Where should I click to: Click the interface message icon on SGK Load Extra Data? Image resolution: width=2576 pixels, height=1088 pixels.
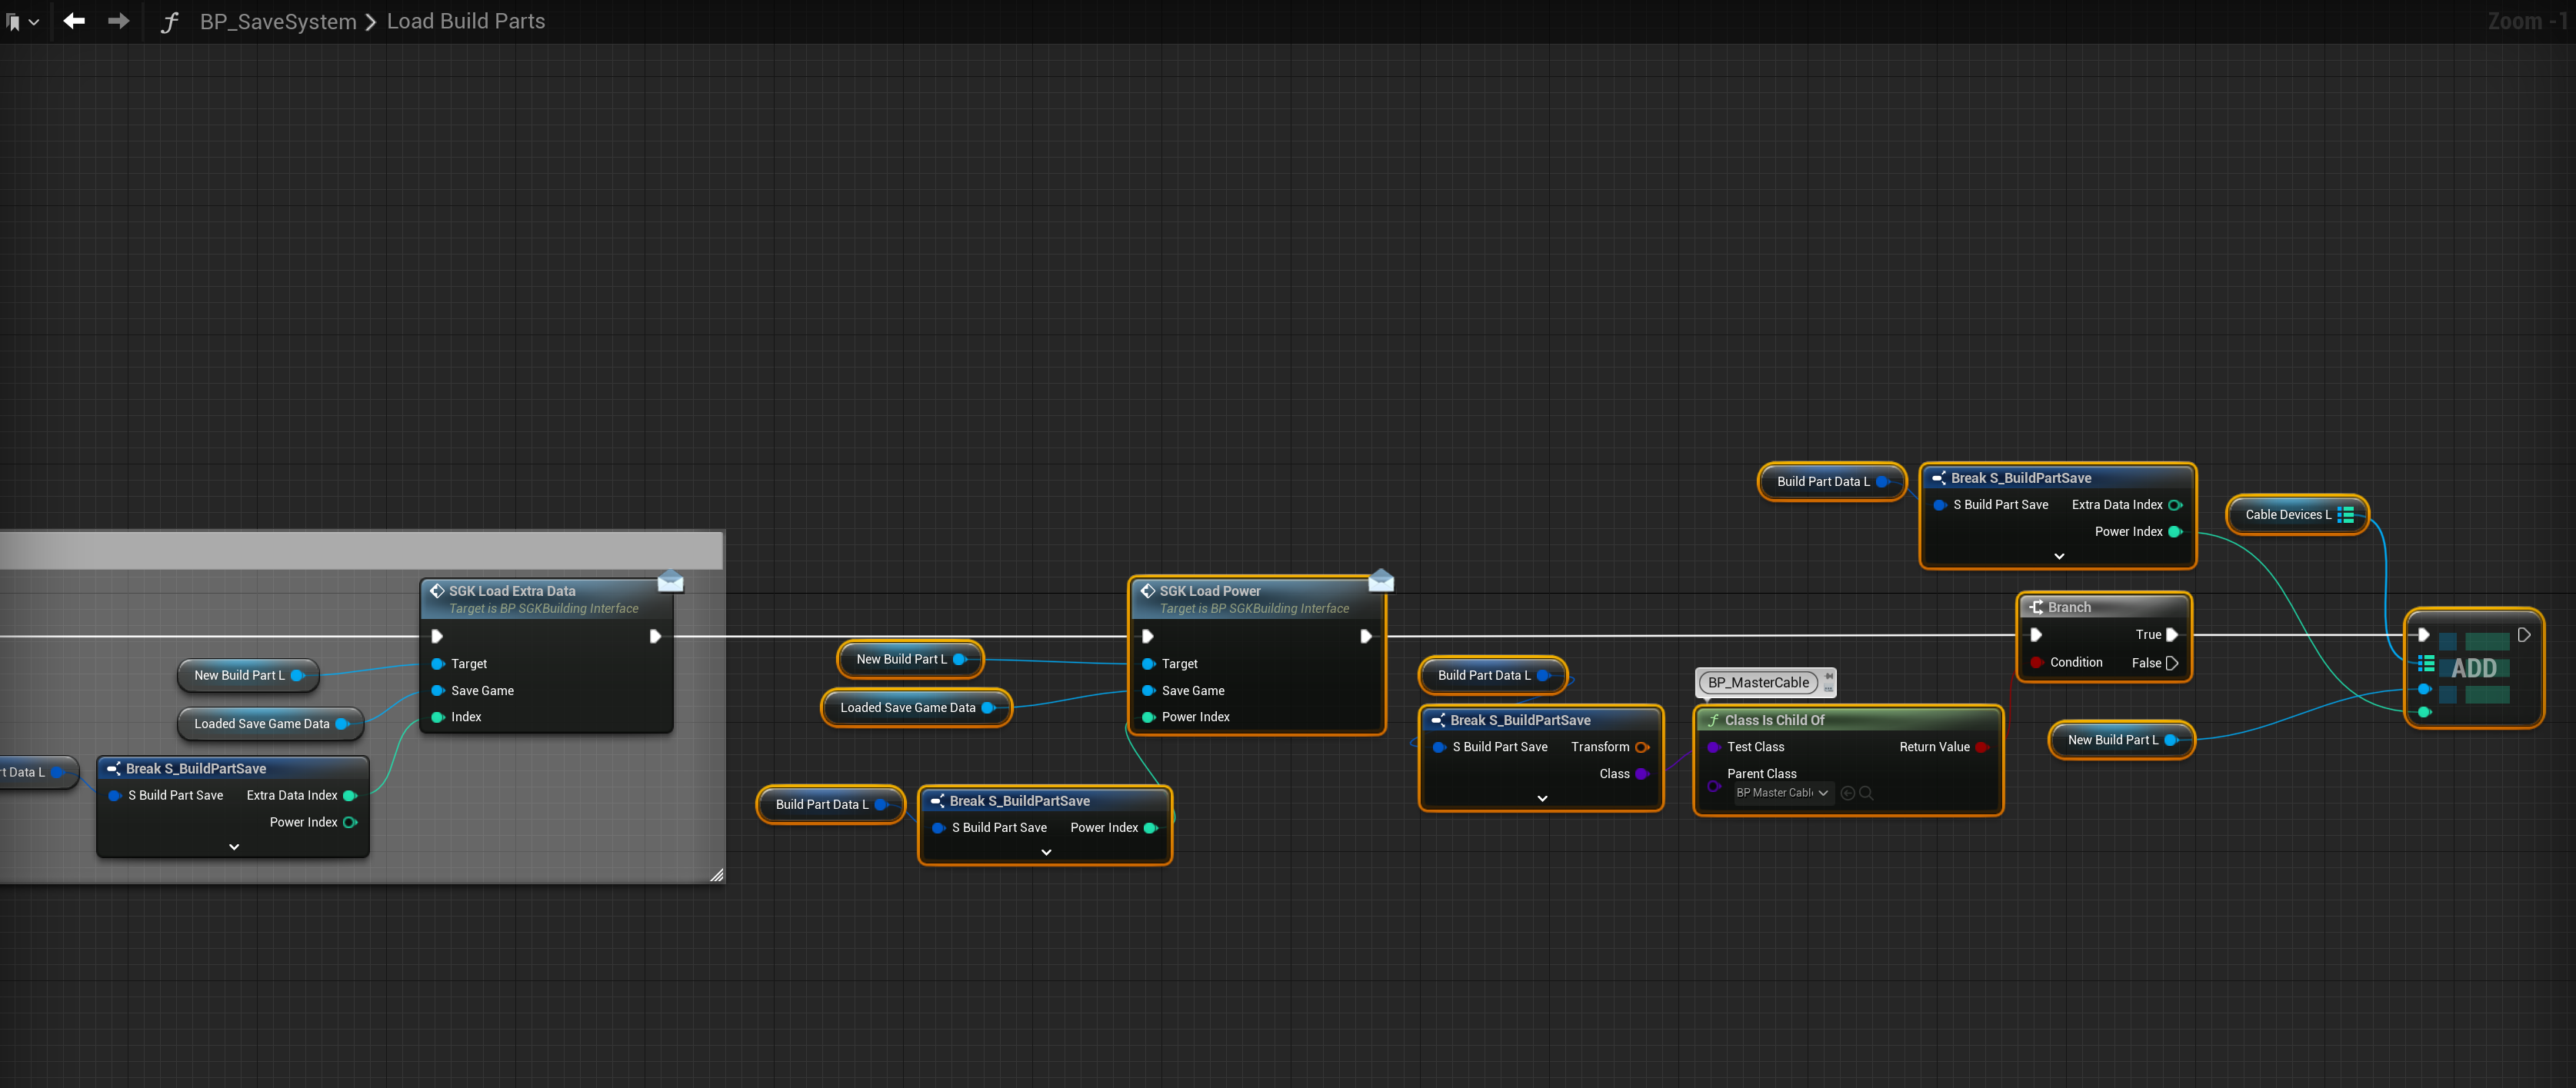tap(670, 581)
